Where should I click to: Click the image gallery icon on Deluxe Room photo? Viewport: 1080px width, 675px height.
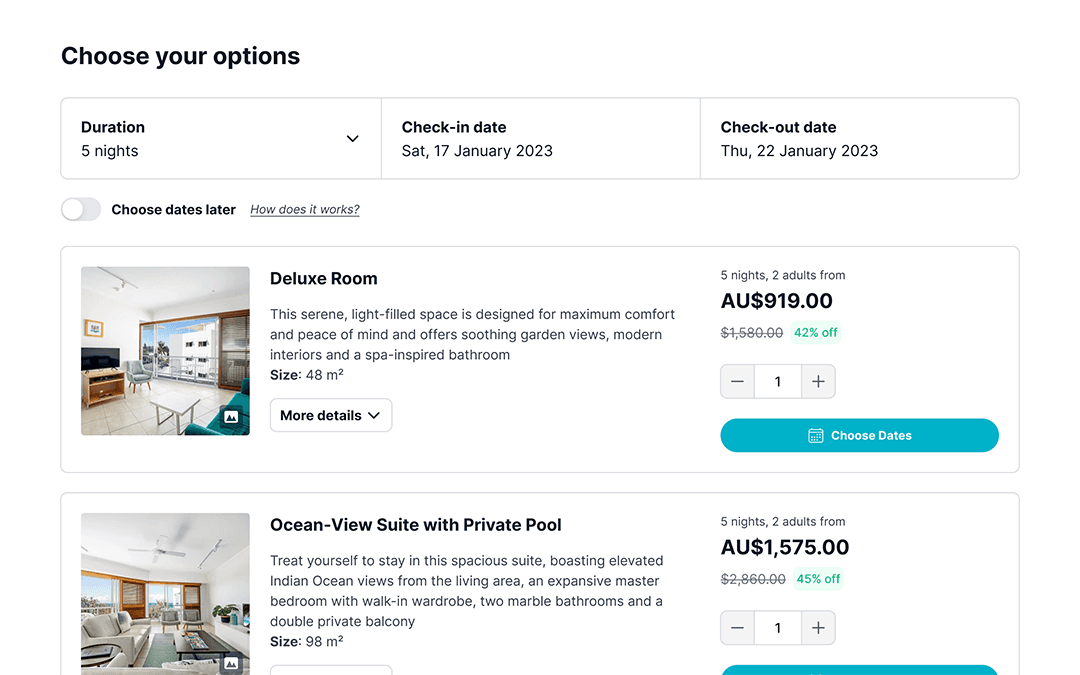pos(231,417)
